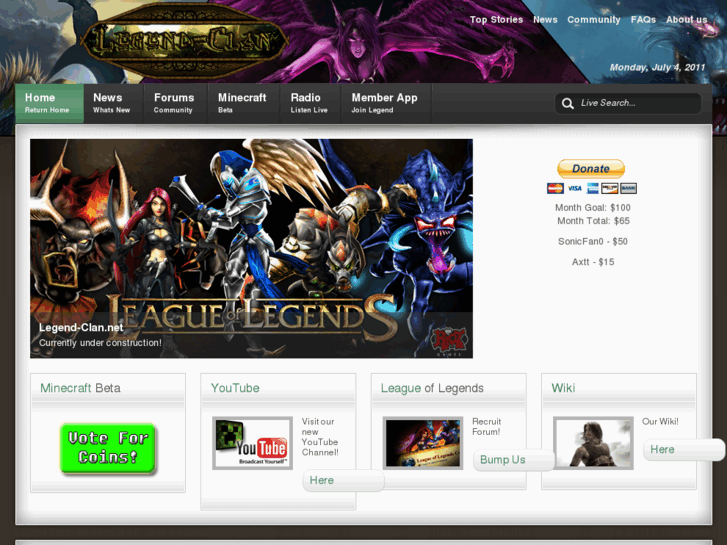Click the Minecraft Beta section heading
Screen dimensions: 727x545
pos(80,388)
